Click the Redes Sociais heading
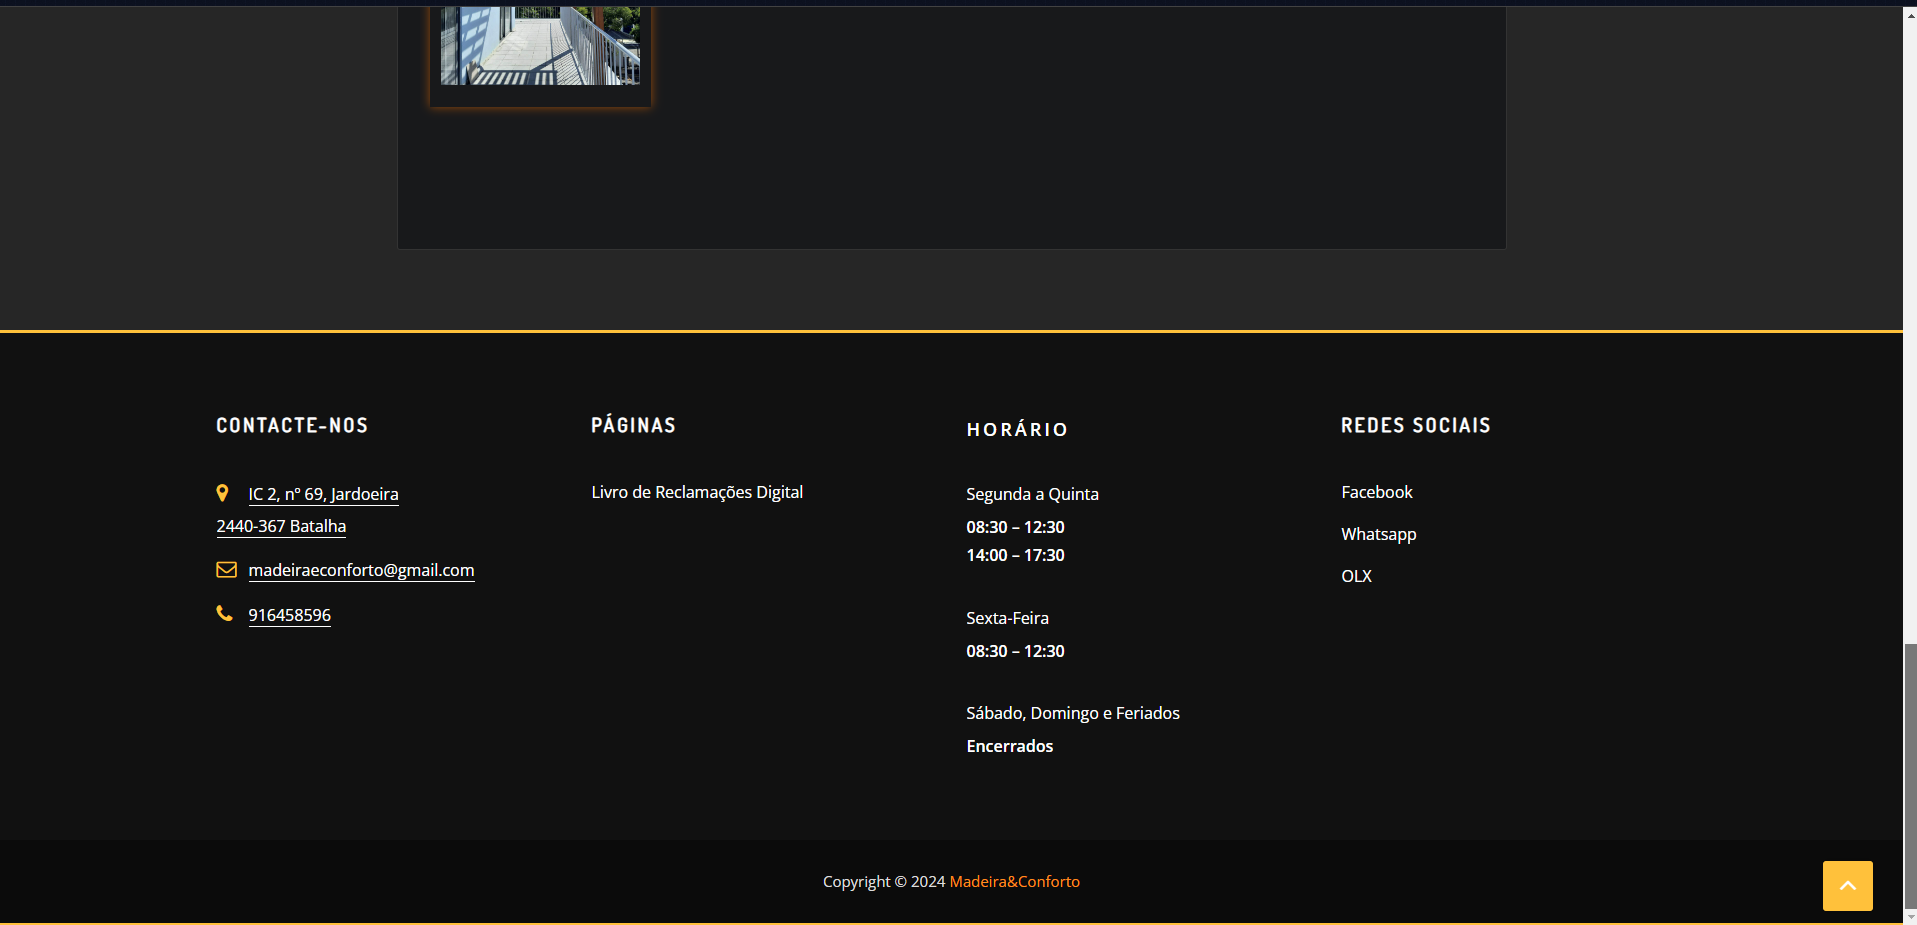The image size is (1917, 925). point(1415,426)
